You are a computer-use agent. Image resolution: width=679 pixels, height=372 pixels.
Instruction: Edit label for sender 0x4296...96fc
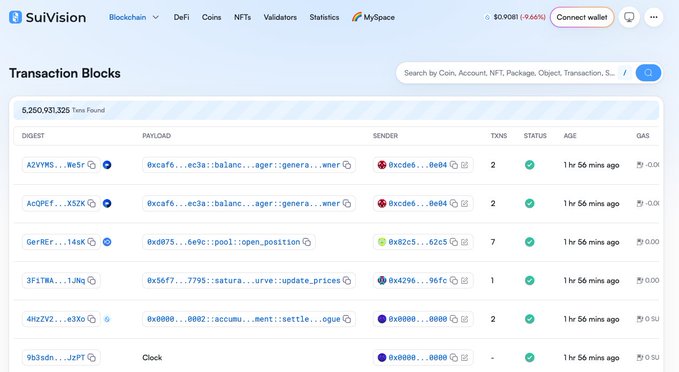(465, 281)
